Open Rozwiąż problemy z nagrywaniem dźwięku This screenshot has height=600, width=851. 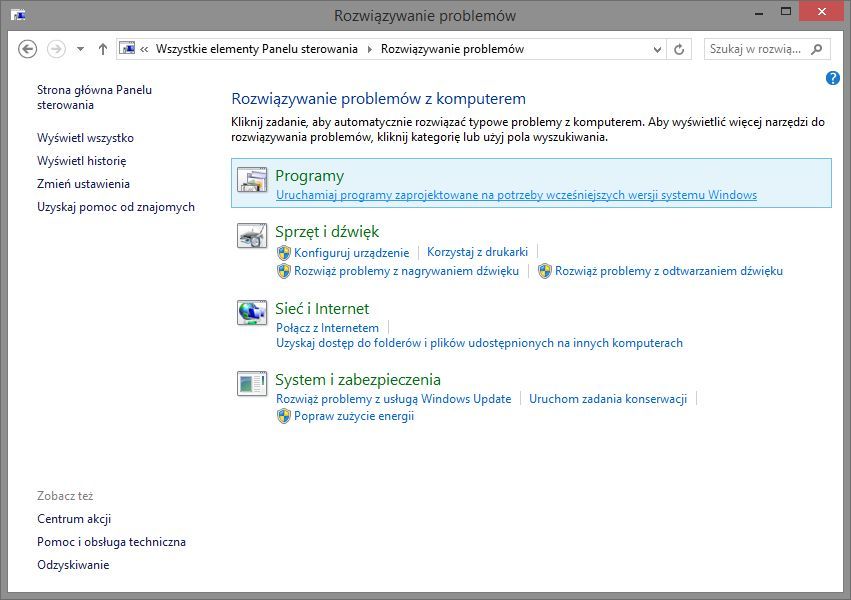(407, 271)
